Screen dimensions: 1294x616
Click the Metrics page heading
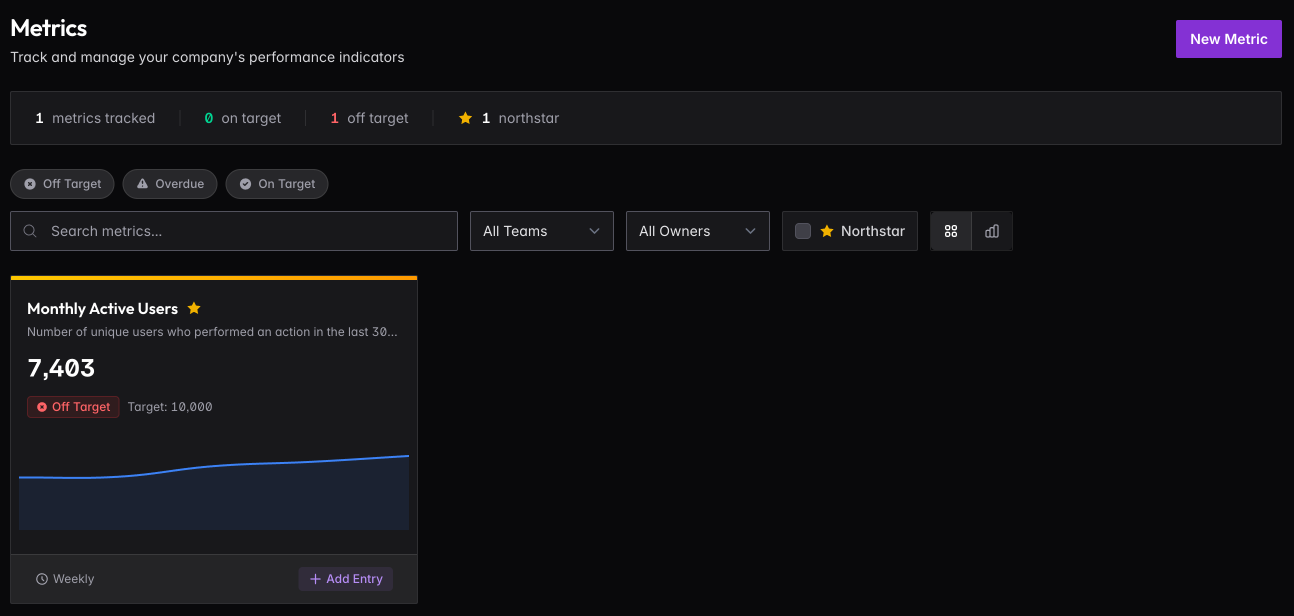tap(48, 28)
